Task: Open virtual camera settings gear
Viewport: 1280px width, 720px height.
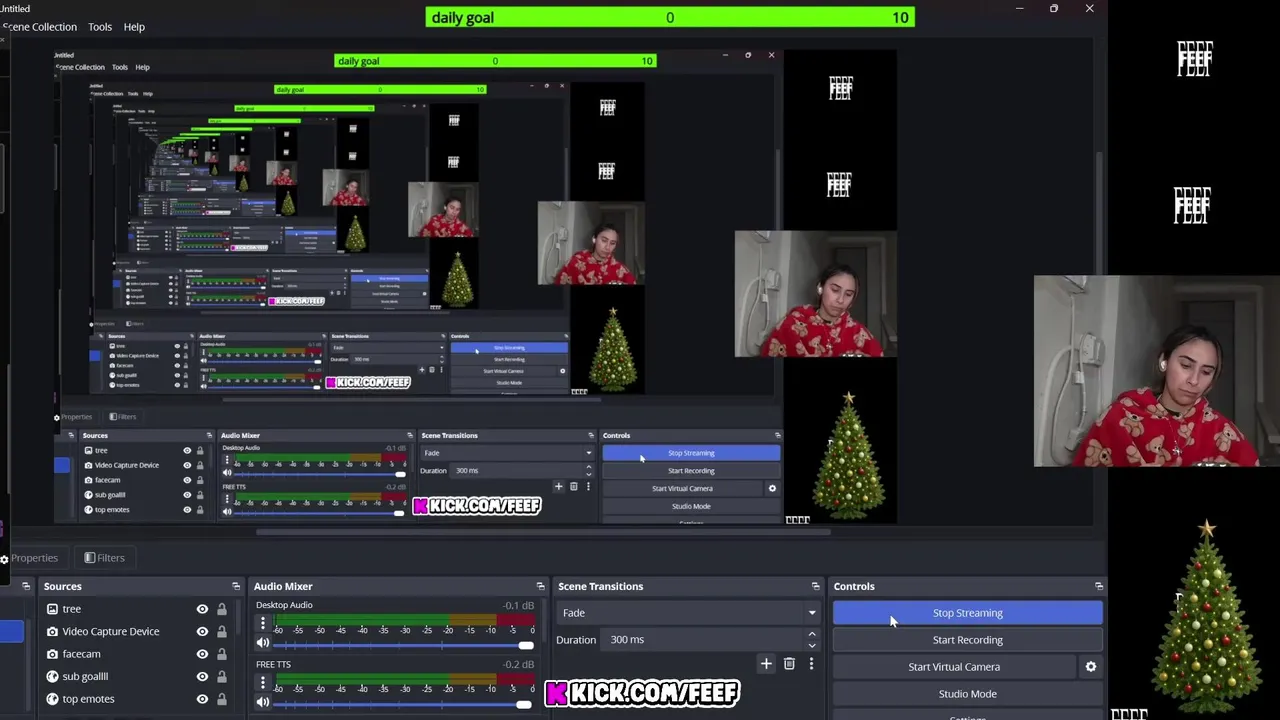Action: [1091, 667]
